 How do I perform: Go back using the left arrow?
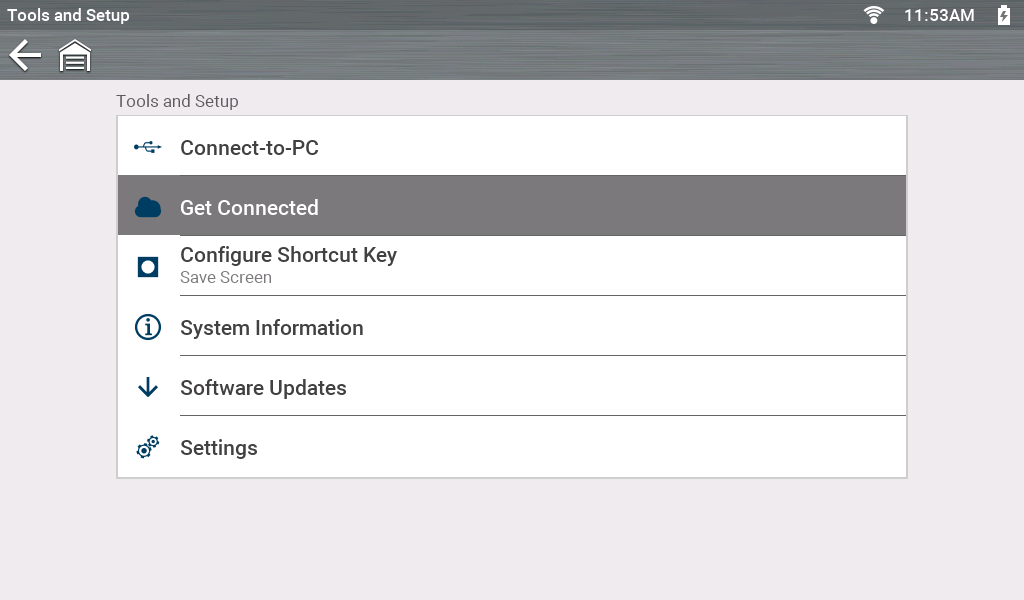point(25,56)
